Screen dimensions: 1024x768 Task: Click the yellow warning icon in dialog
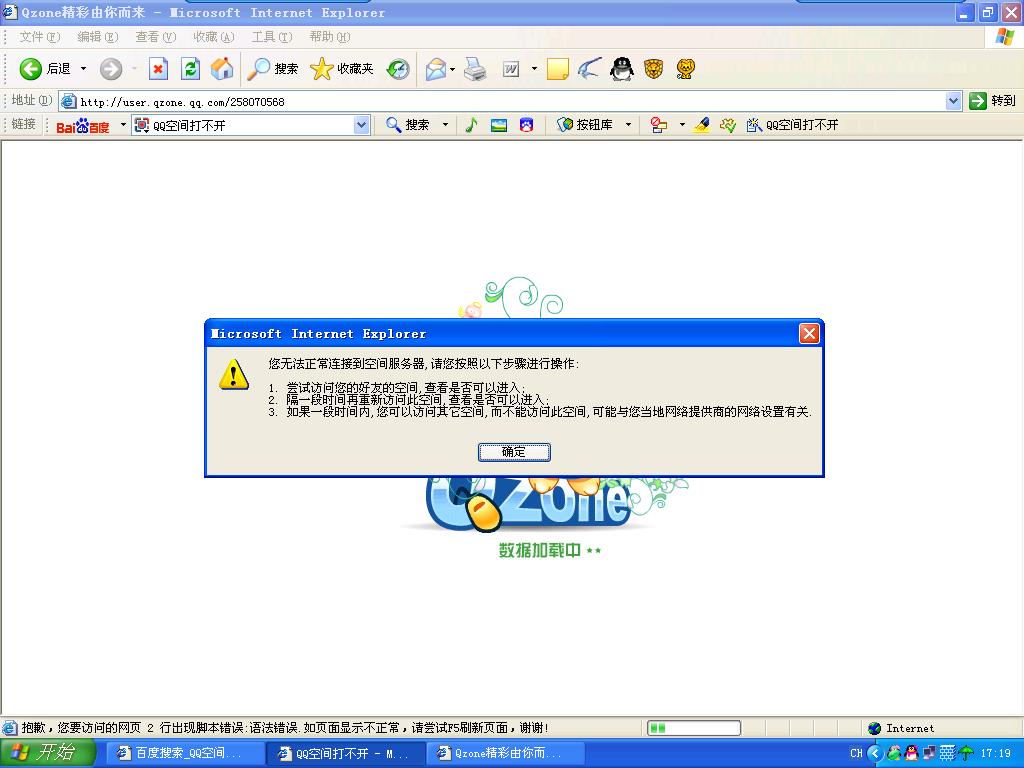pyautogui.click(x=234, y=374)
